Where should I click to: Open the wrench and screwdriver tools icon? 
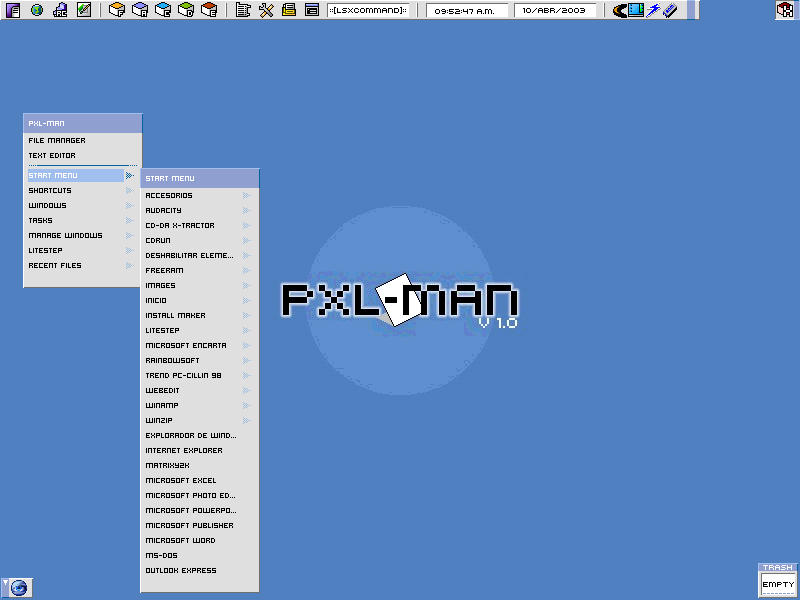266,10
